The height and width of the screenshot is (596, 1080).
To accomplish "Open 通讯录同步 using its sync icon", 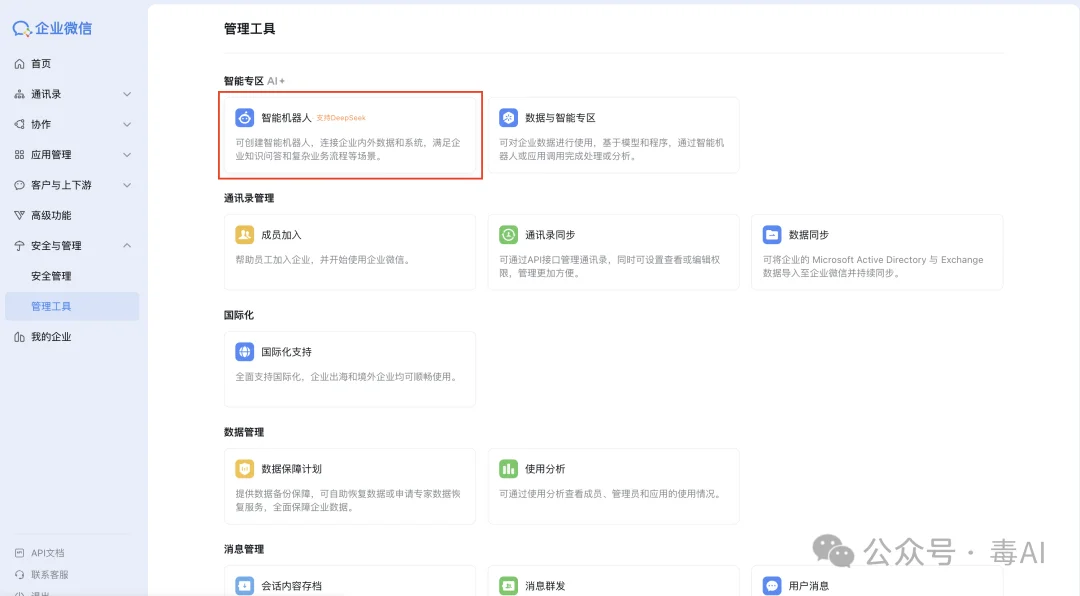I will pos(508,234).
